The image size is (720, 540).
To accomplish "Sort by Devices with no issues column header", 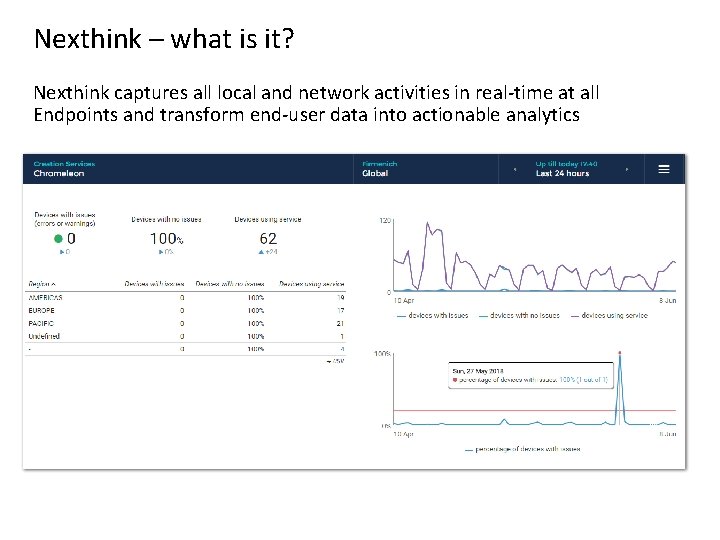I will [x=230, y=284].
